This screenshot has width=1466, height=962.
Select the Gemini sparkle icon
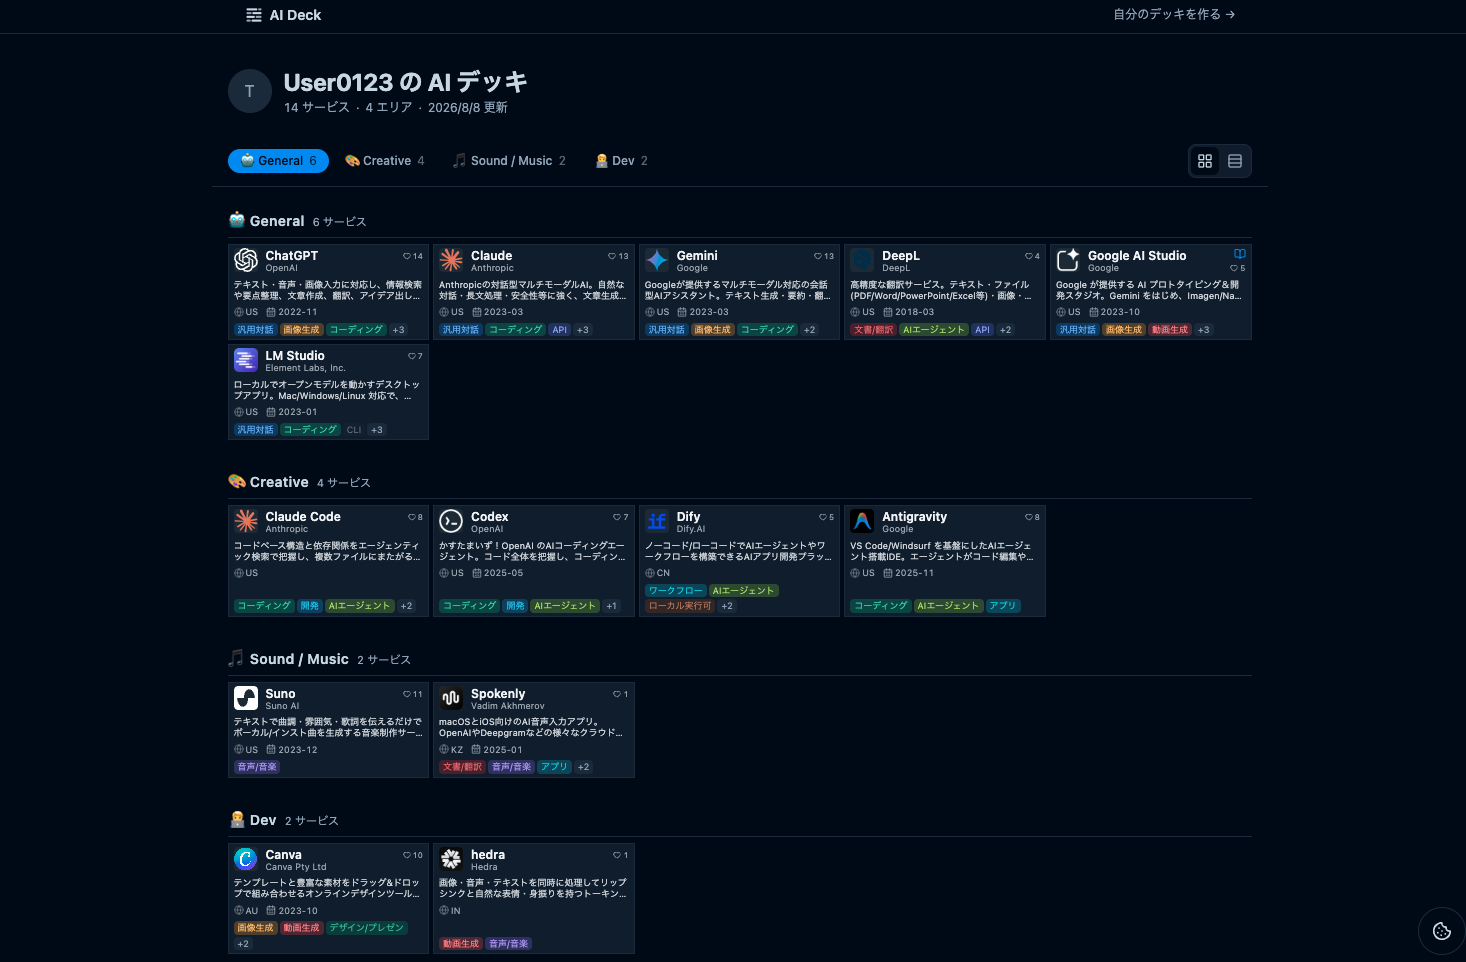pyautogui.click(x=657, y=260)
